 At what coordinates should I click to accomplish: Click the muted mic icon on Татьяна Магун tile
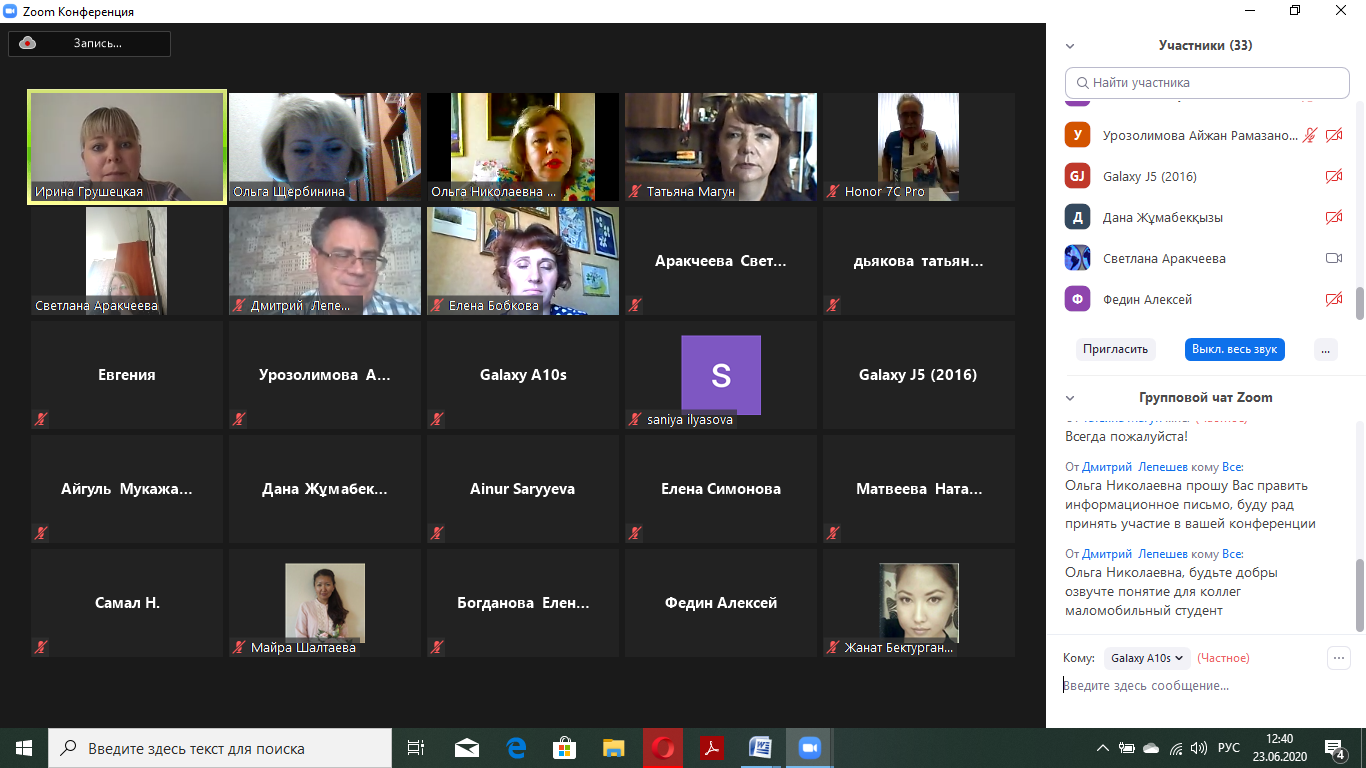(634, 192)
